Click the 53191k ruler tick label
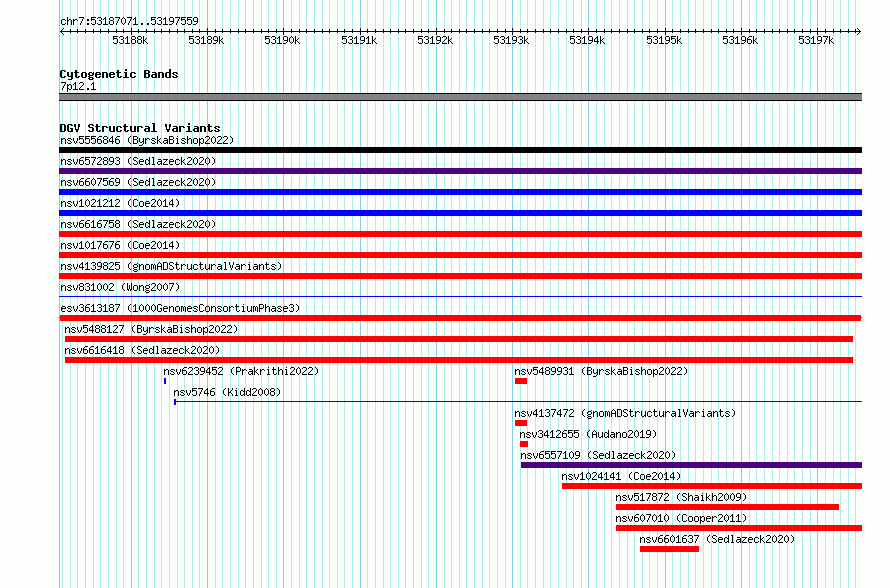 click(359, 40)
